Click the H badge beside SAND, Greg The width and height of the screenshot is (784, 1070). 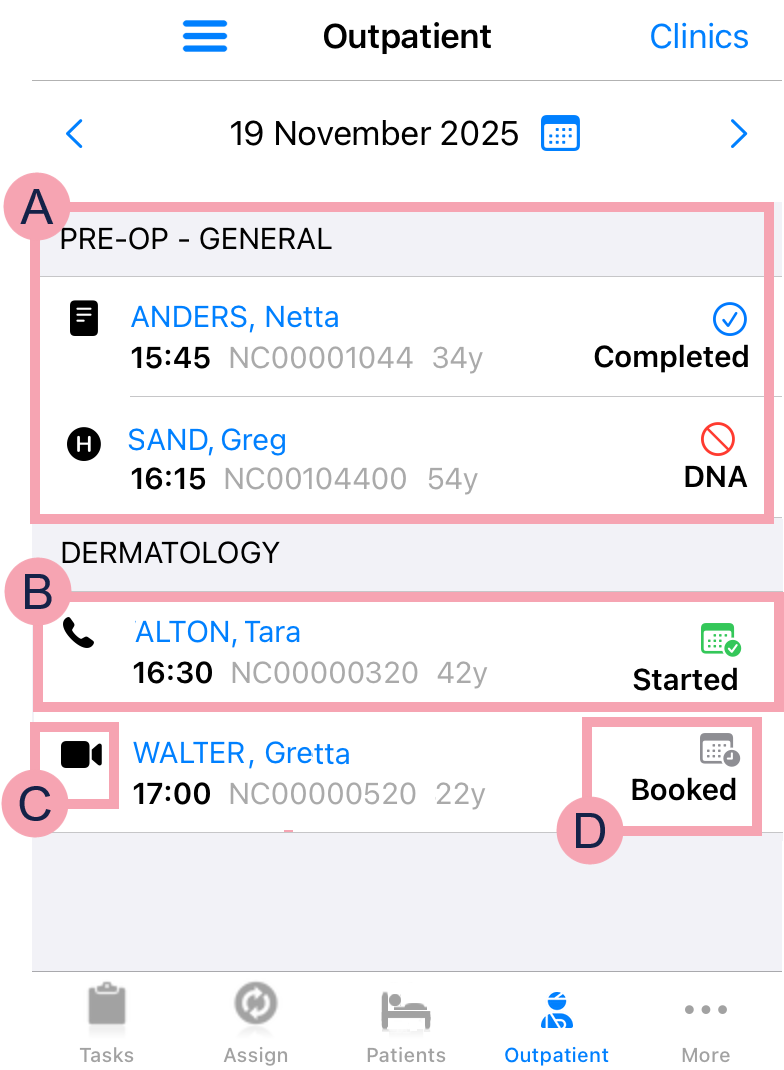tap(84, 444)
